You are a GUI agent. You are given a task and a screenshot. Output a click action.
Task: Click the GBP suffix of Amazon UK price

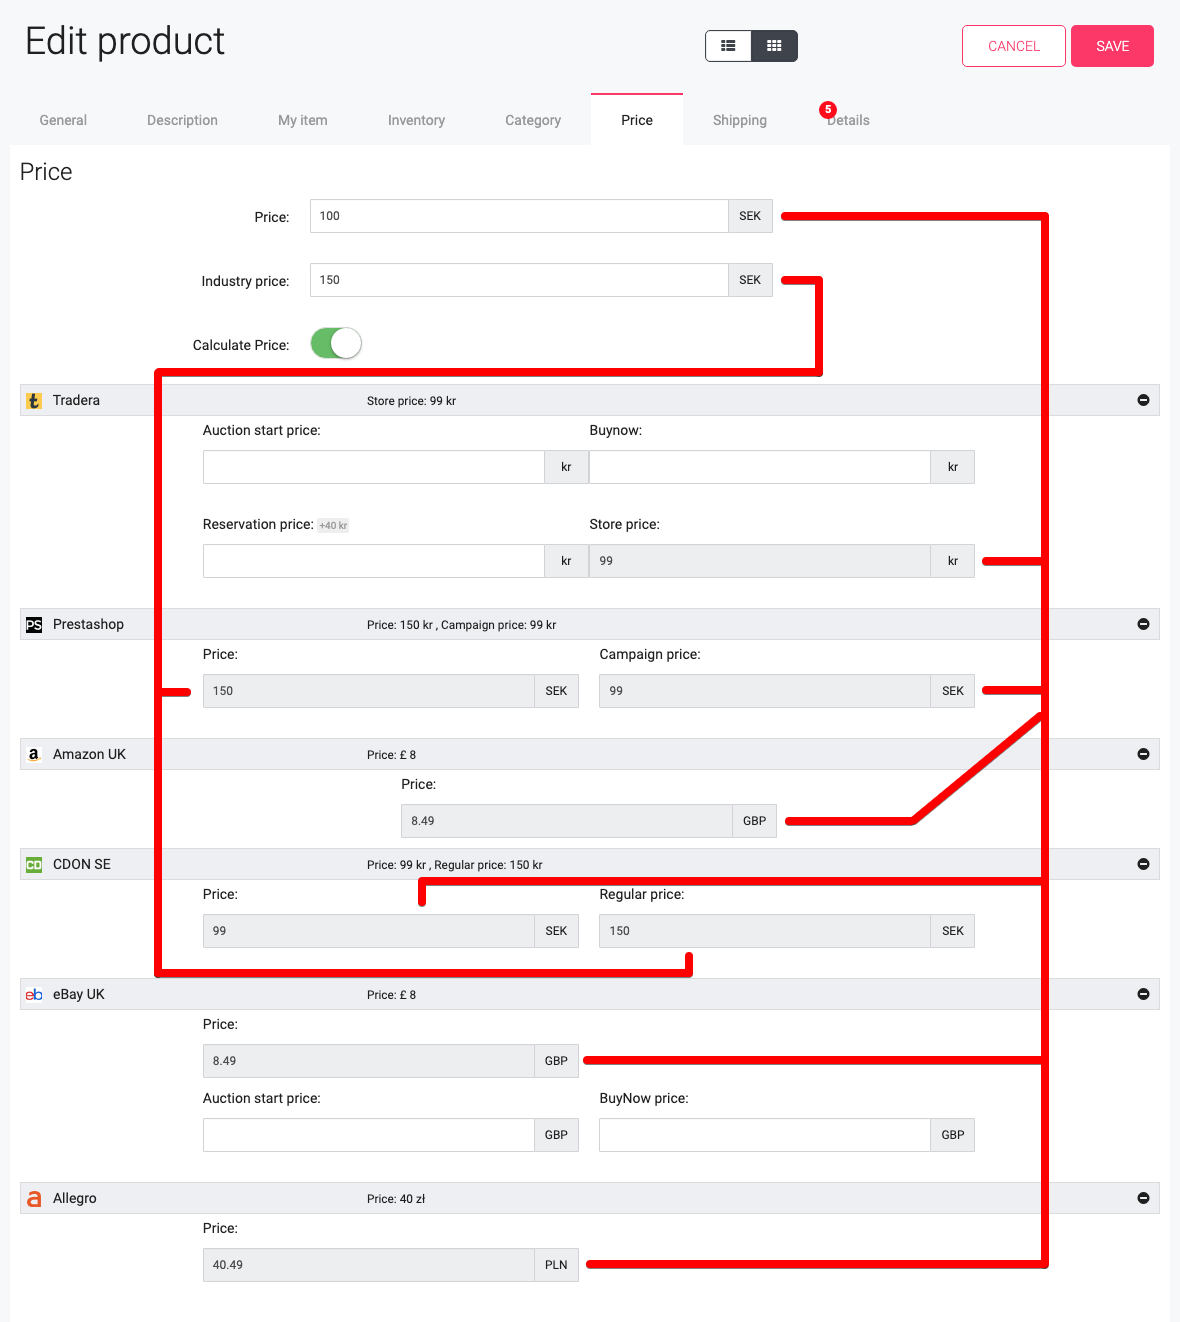pyautogui.click(x=754, y=821)
